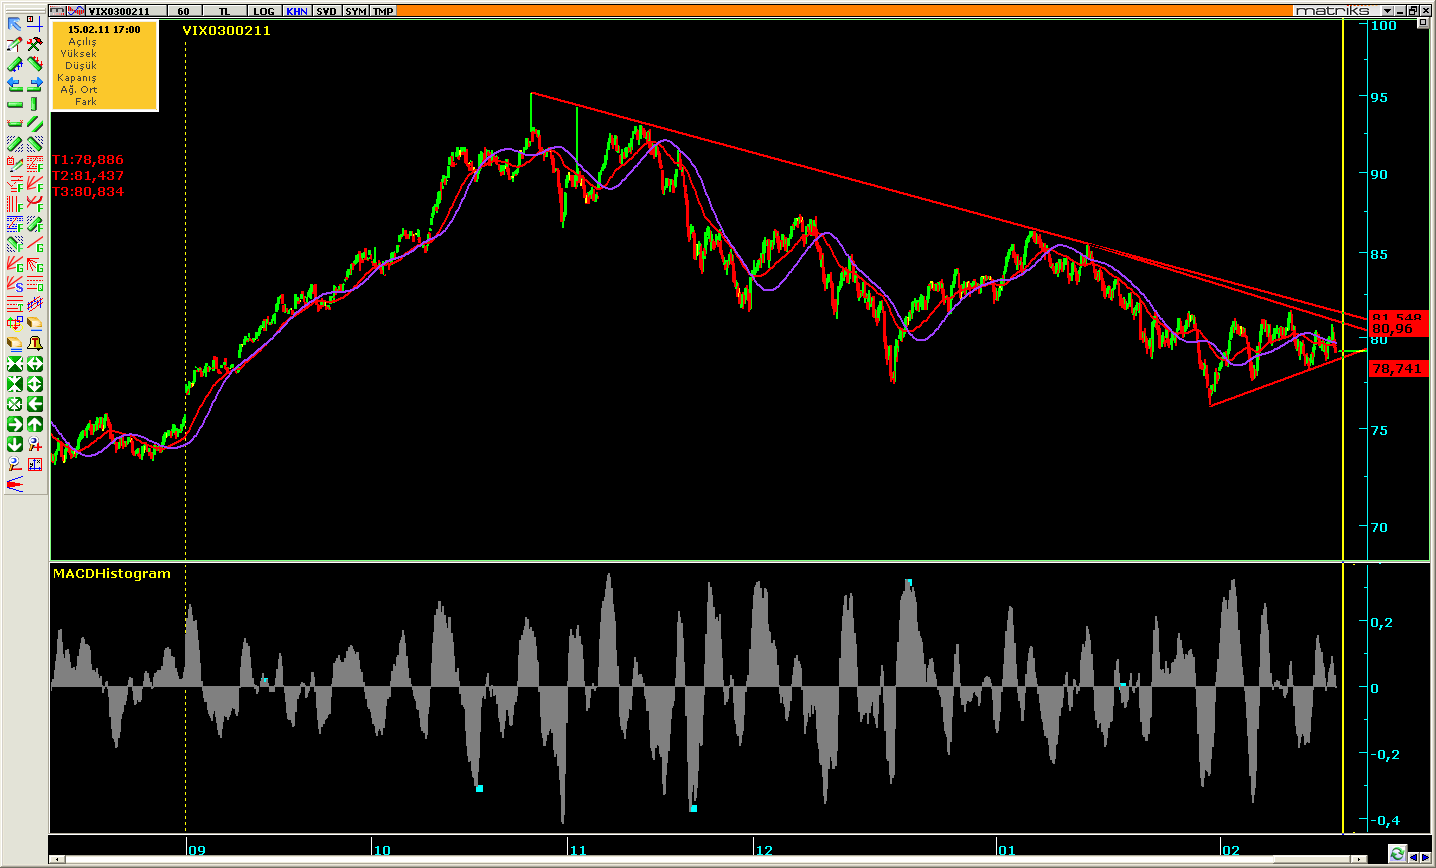Viewport: 1436px width, 868px height.
Task: Click the TMP tab button
Action: [x=383, y=11]
